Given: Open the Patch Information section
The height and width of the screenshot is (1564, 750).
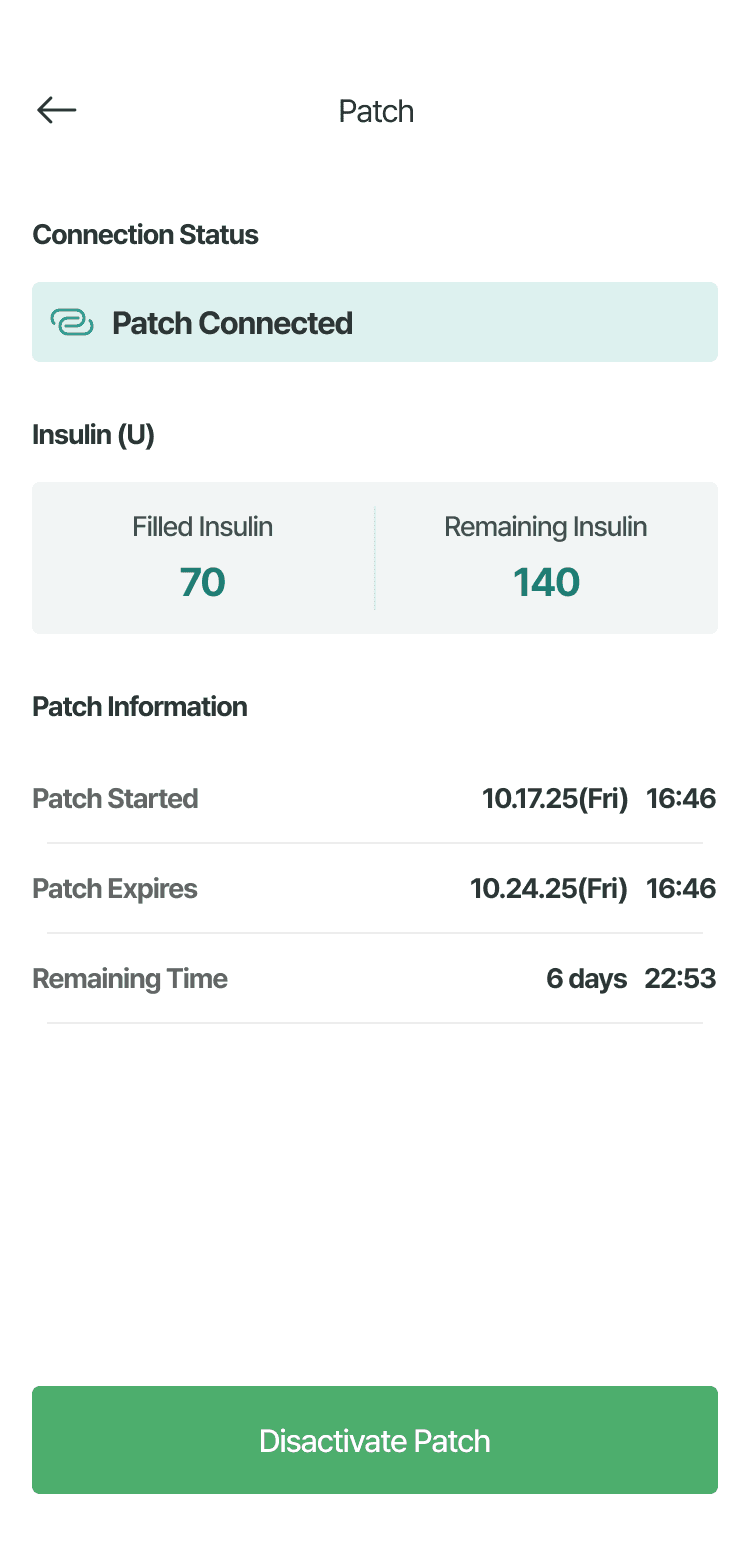Looking at the screenshot, I should tap(140, 706).
